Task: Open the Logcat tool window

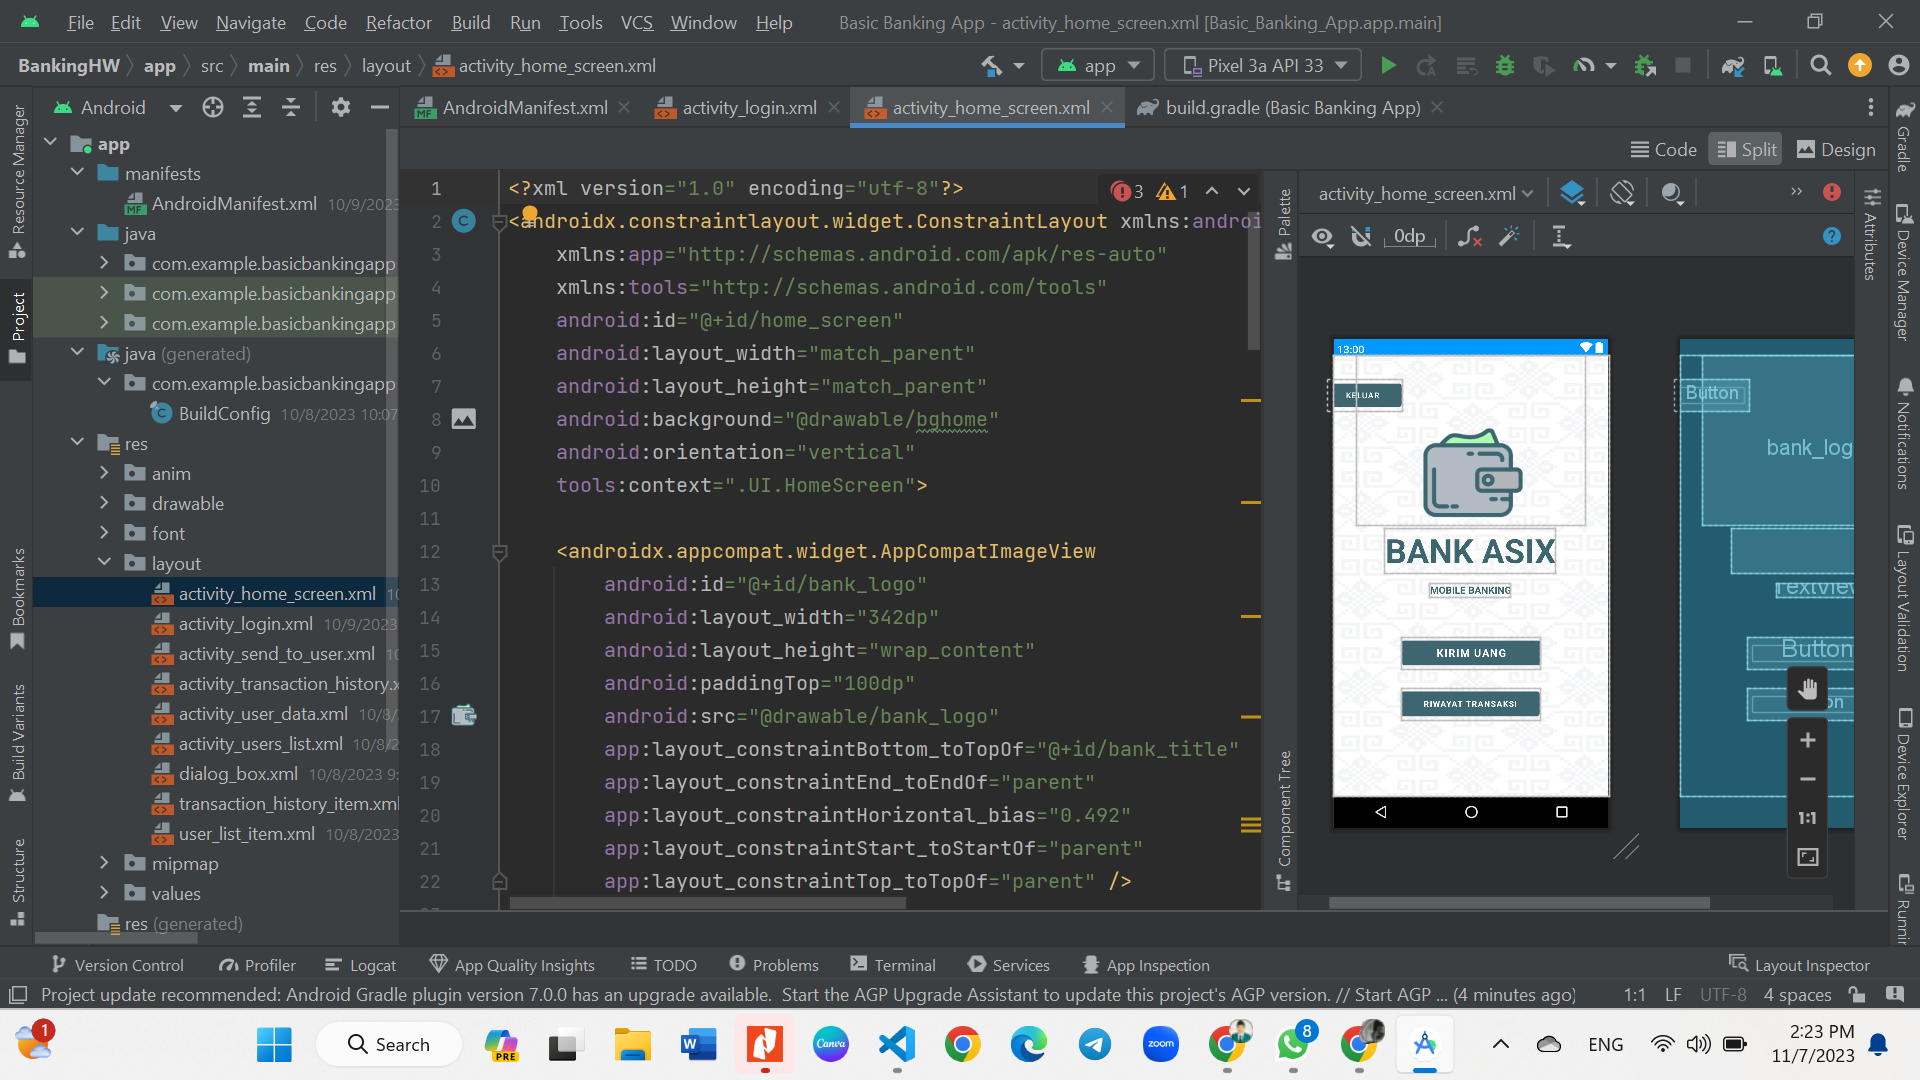Action: tap(361, 966)
